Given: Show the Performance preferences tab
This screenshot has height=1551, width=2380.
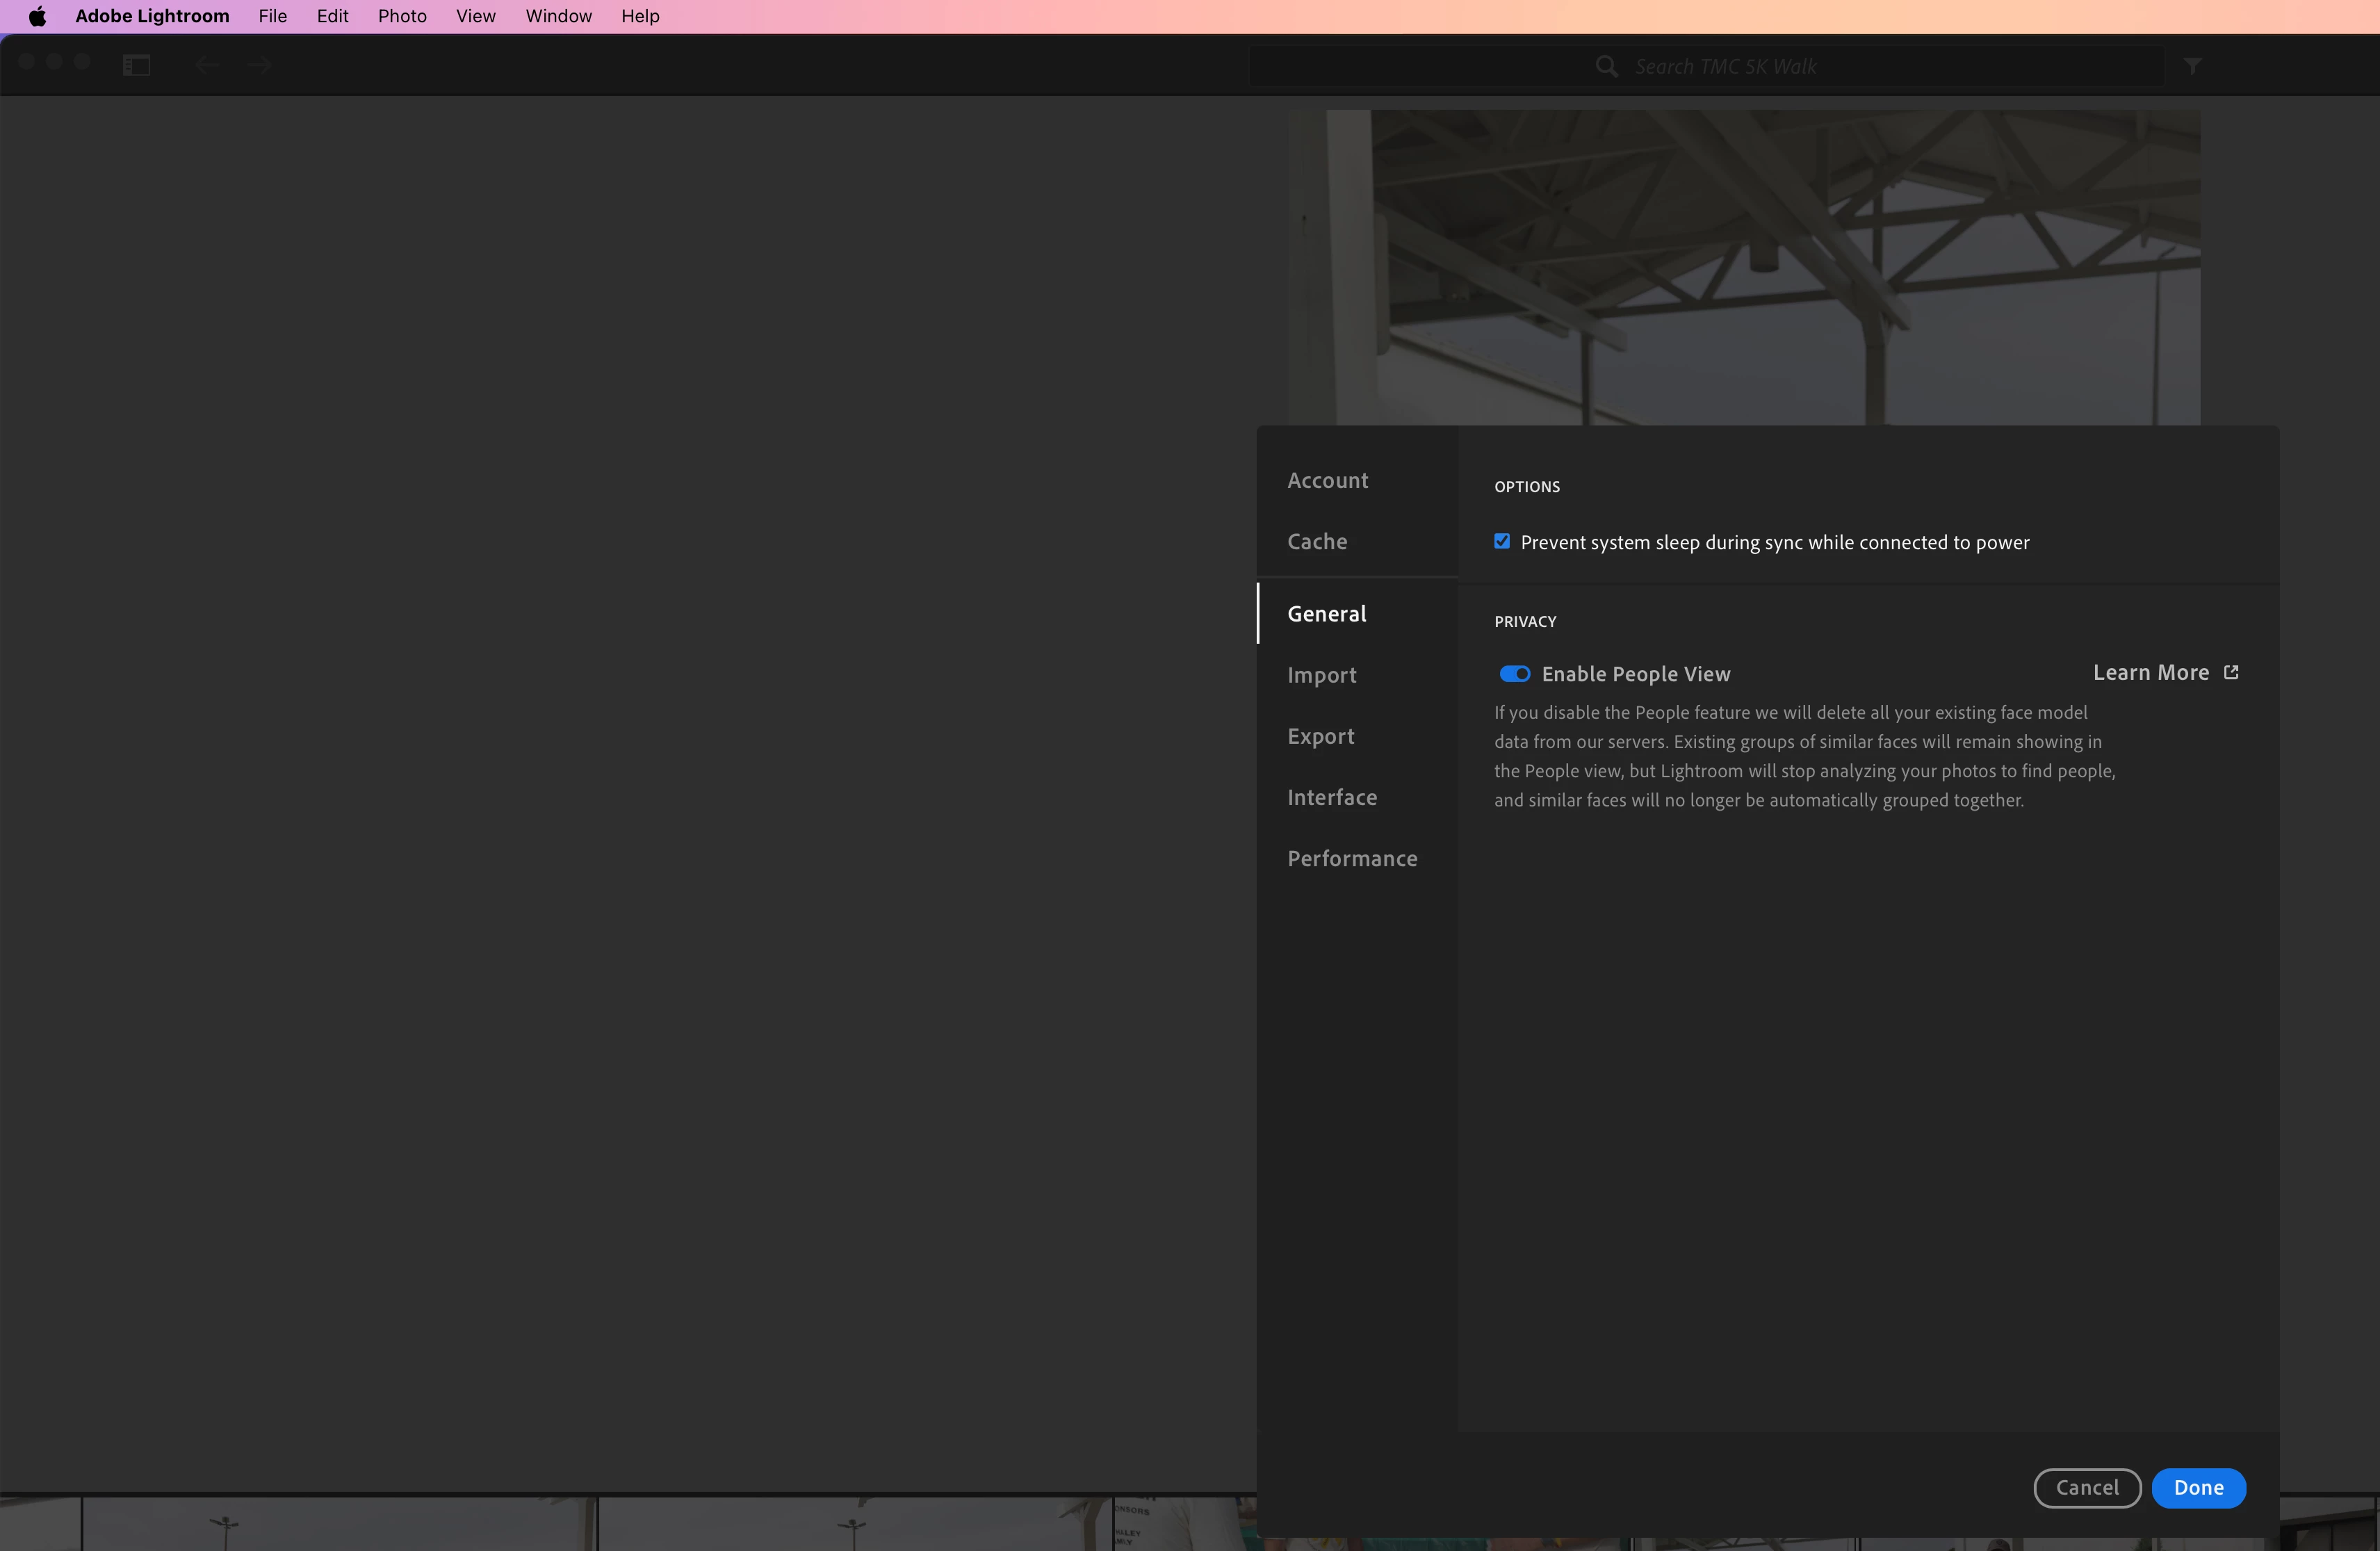Looking at the screenshot, I should (1352, 858).
